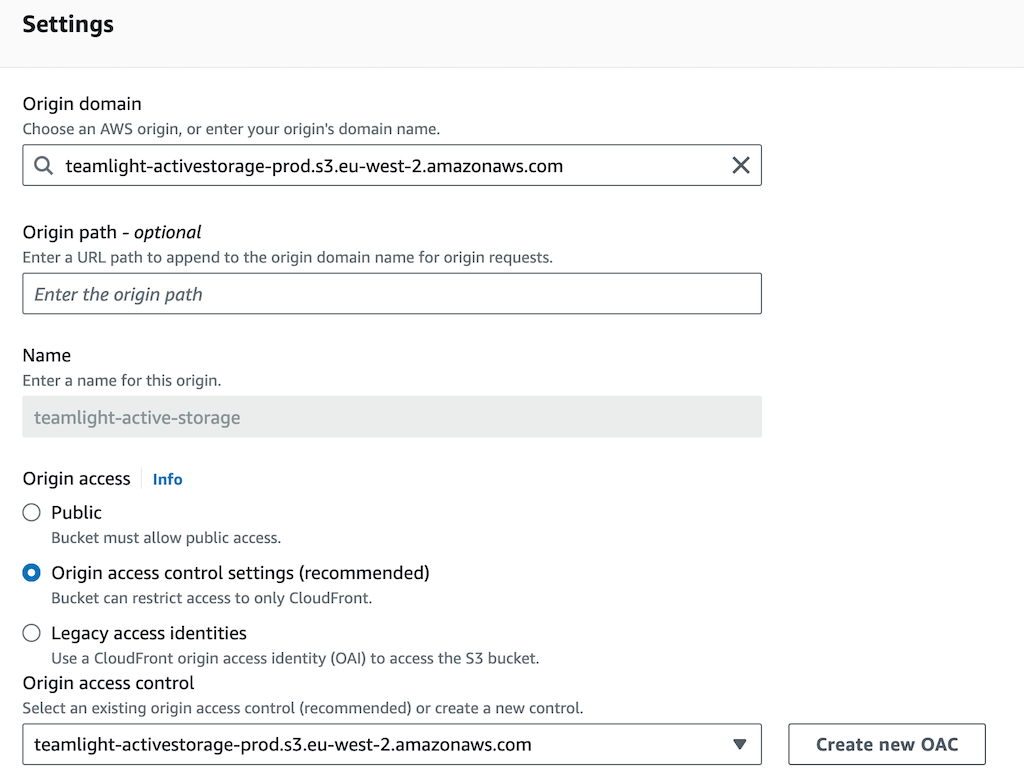
Task: Click the Settings section heading
Action: (x=68, y=24)
